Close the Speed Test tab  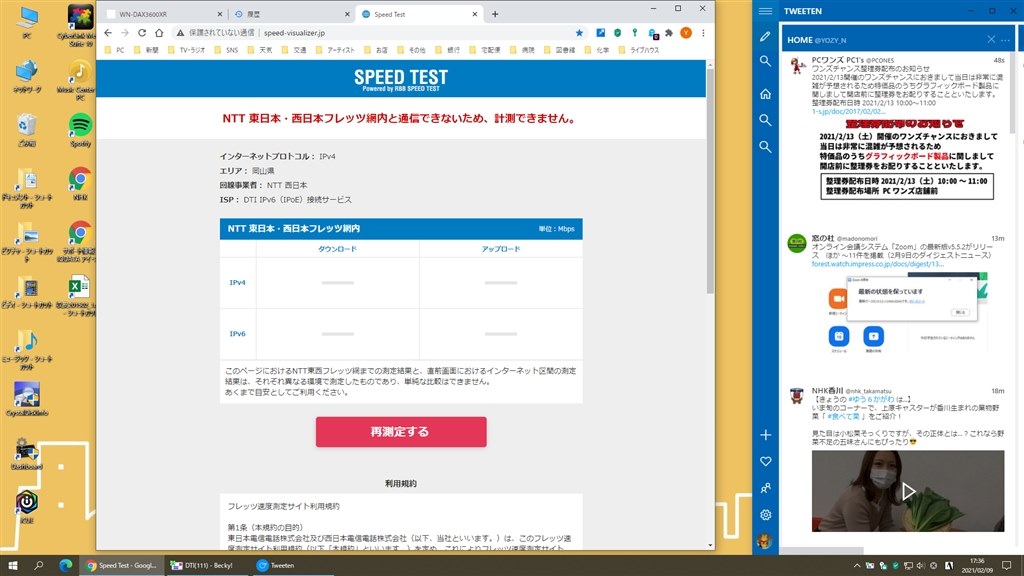(x=474, y=14)
